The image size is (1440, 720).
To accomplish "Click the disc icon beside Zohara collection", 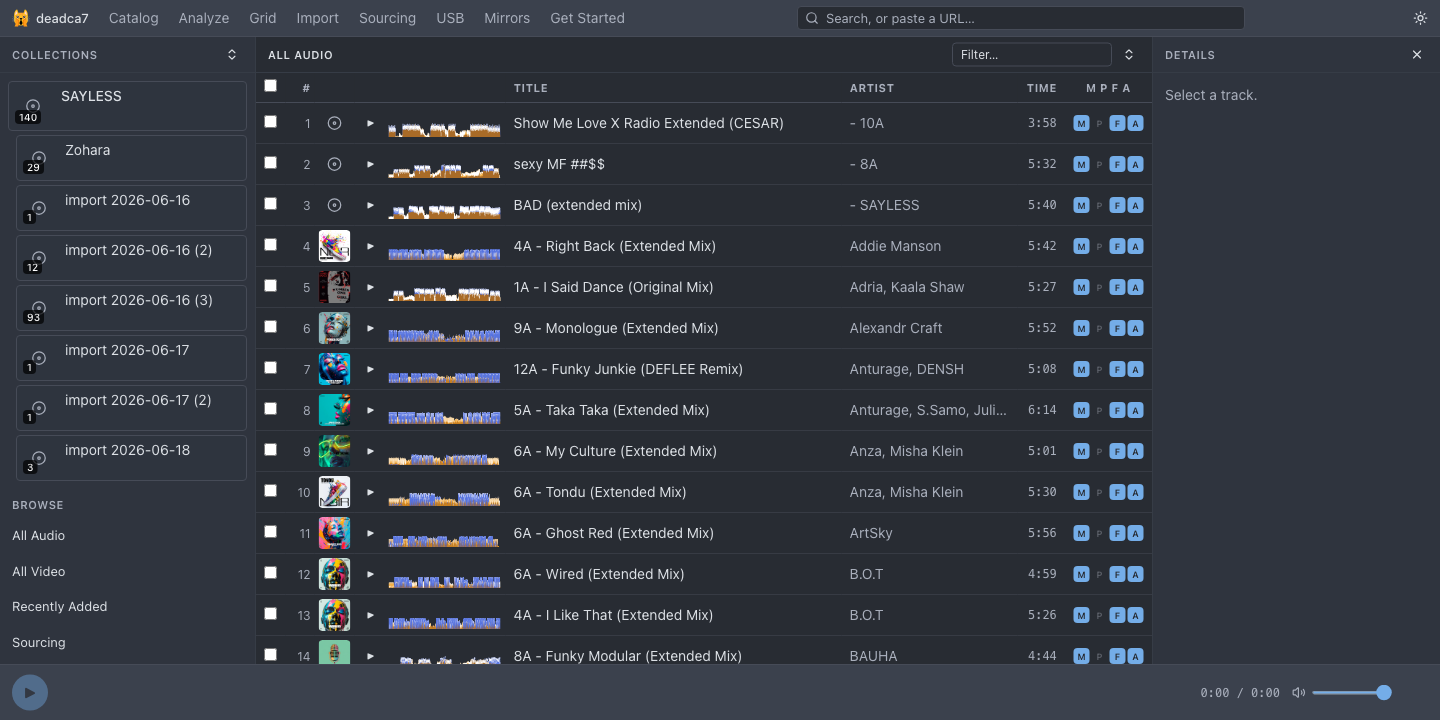I will pos(39,158).
